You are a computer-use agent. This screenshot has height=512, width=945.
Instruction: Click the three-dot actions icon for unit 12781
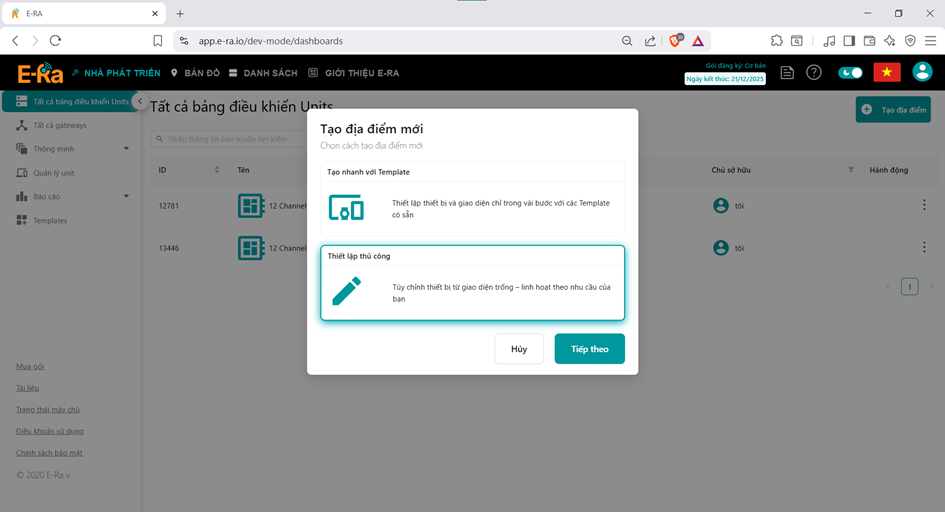pyautogui.click(x=923, y=205)
